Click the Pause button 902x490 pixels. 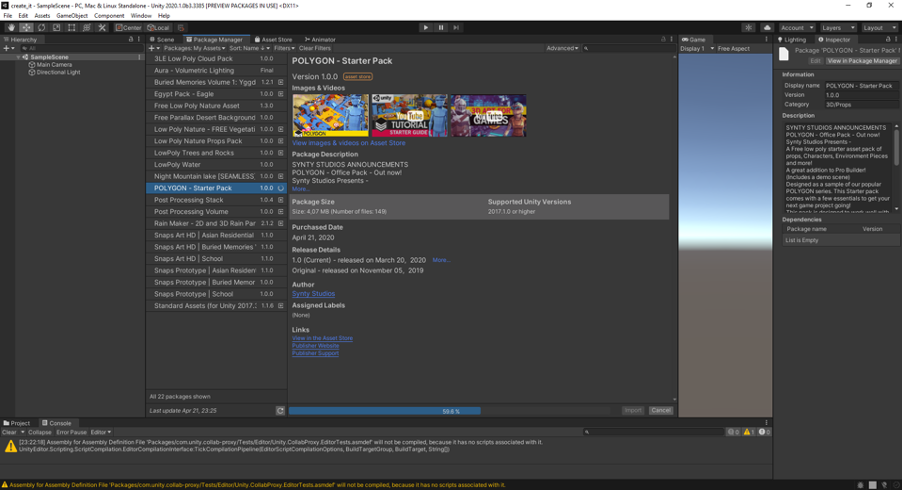click(441, 28)
